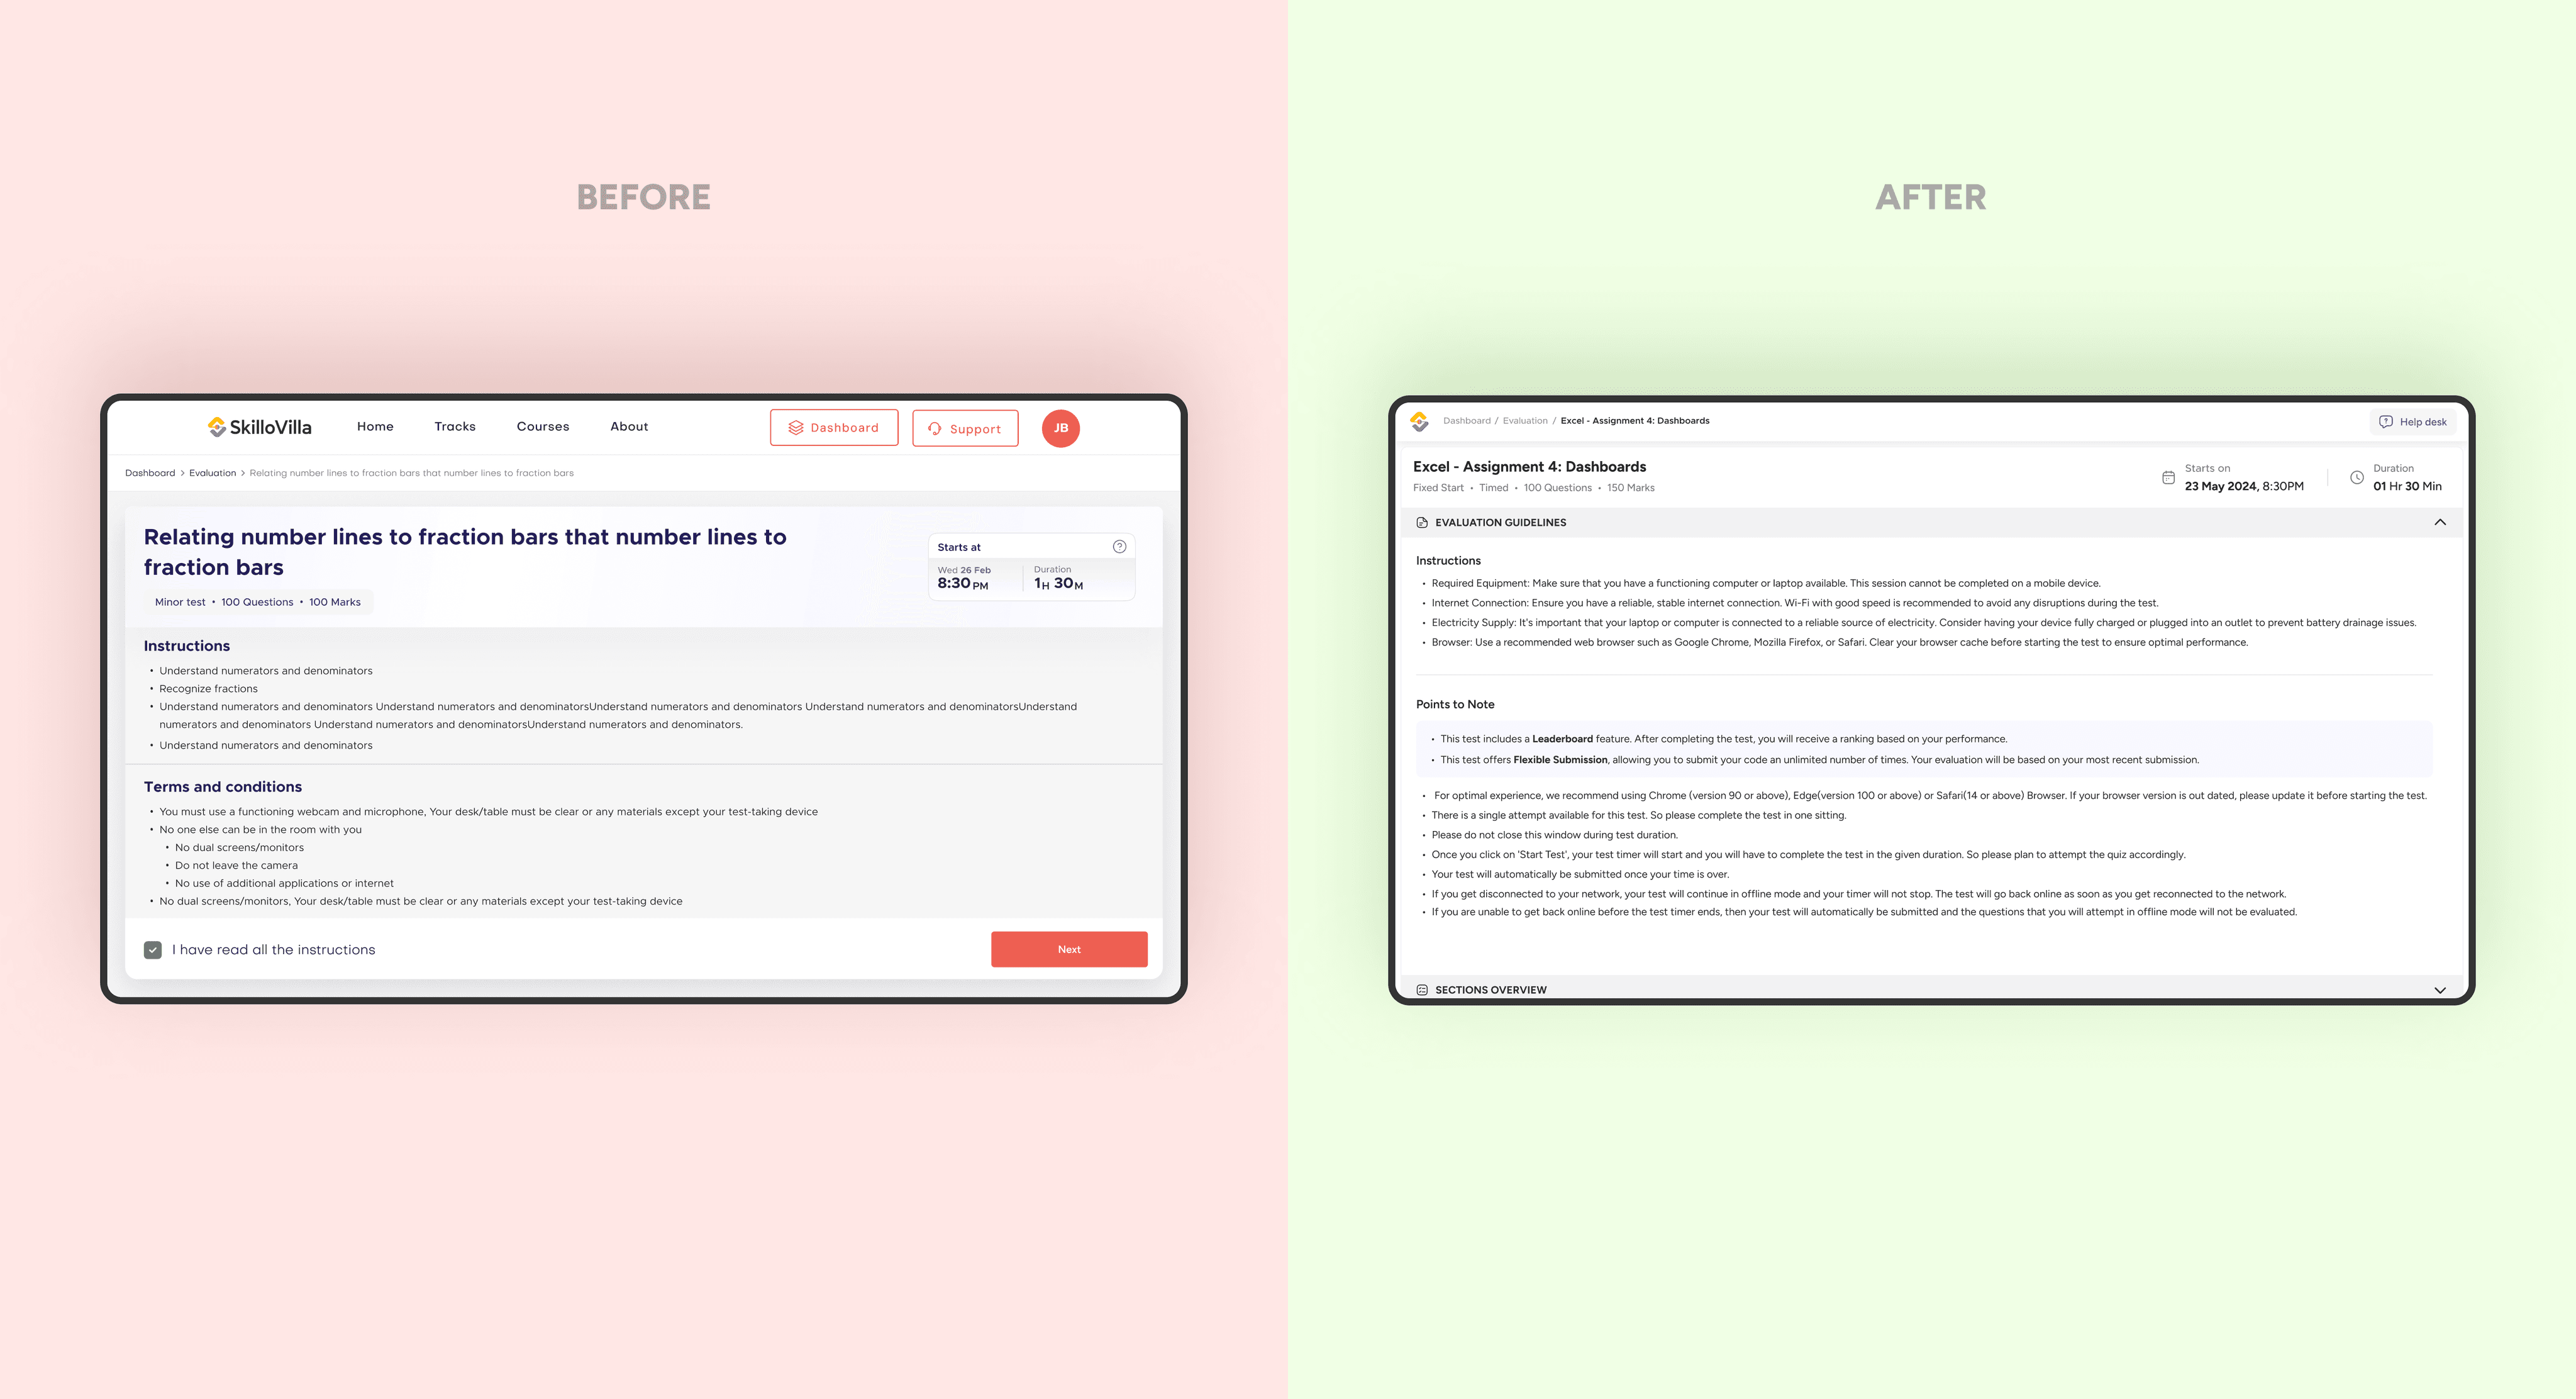Click the SkilloVilla logo in the Before navbar

point(259,427)
